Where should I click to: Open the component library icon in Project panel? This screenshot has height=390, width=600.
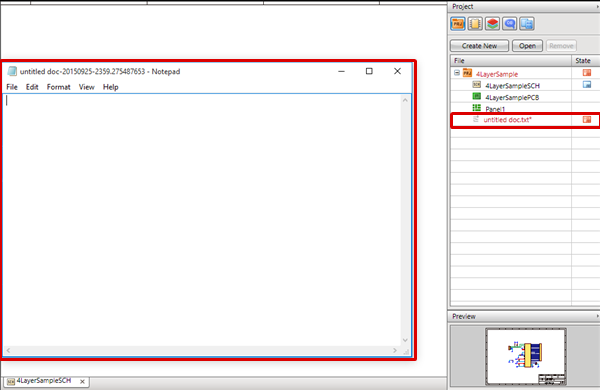pyautogui.click(x=475, y=24)
